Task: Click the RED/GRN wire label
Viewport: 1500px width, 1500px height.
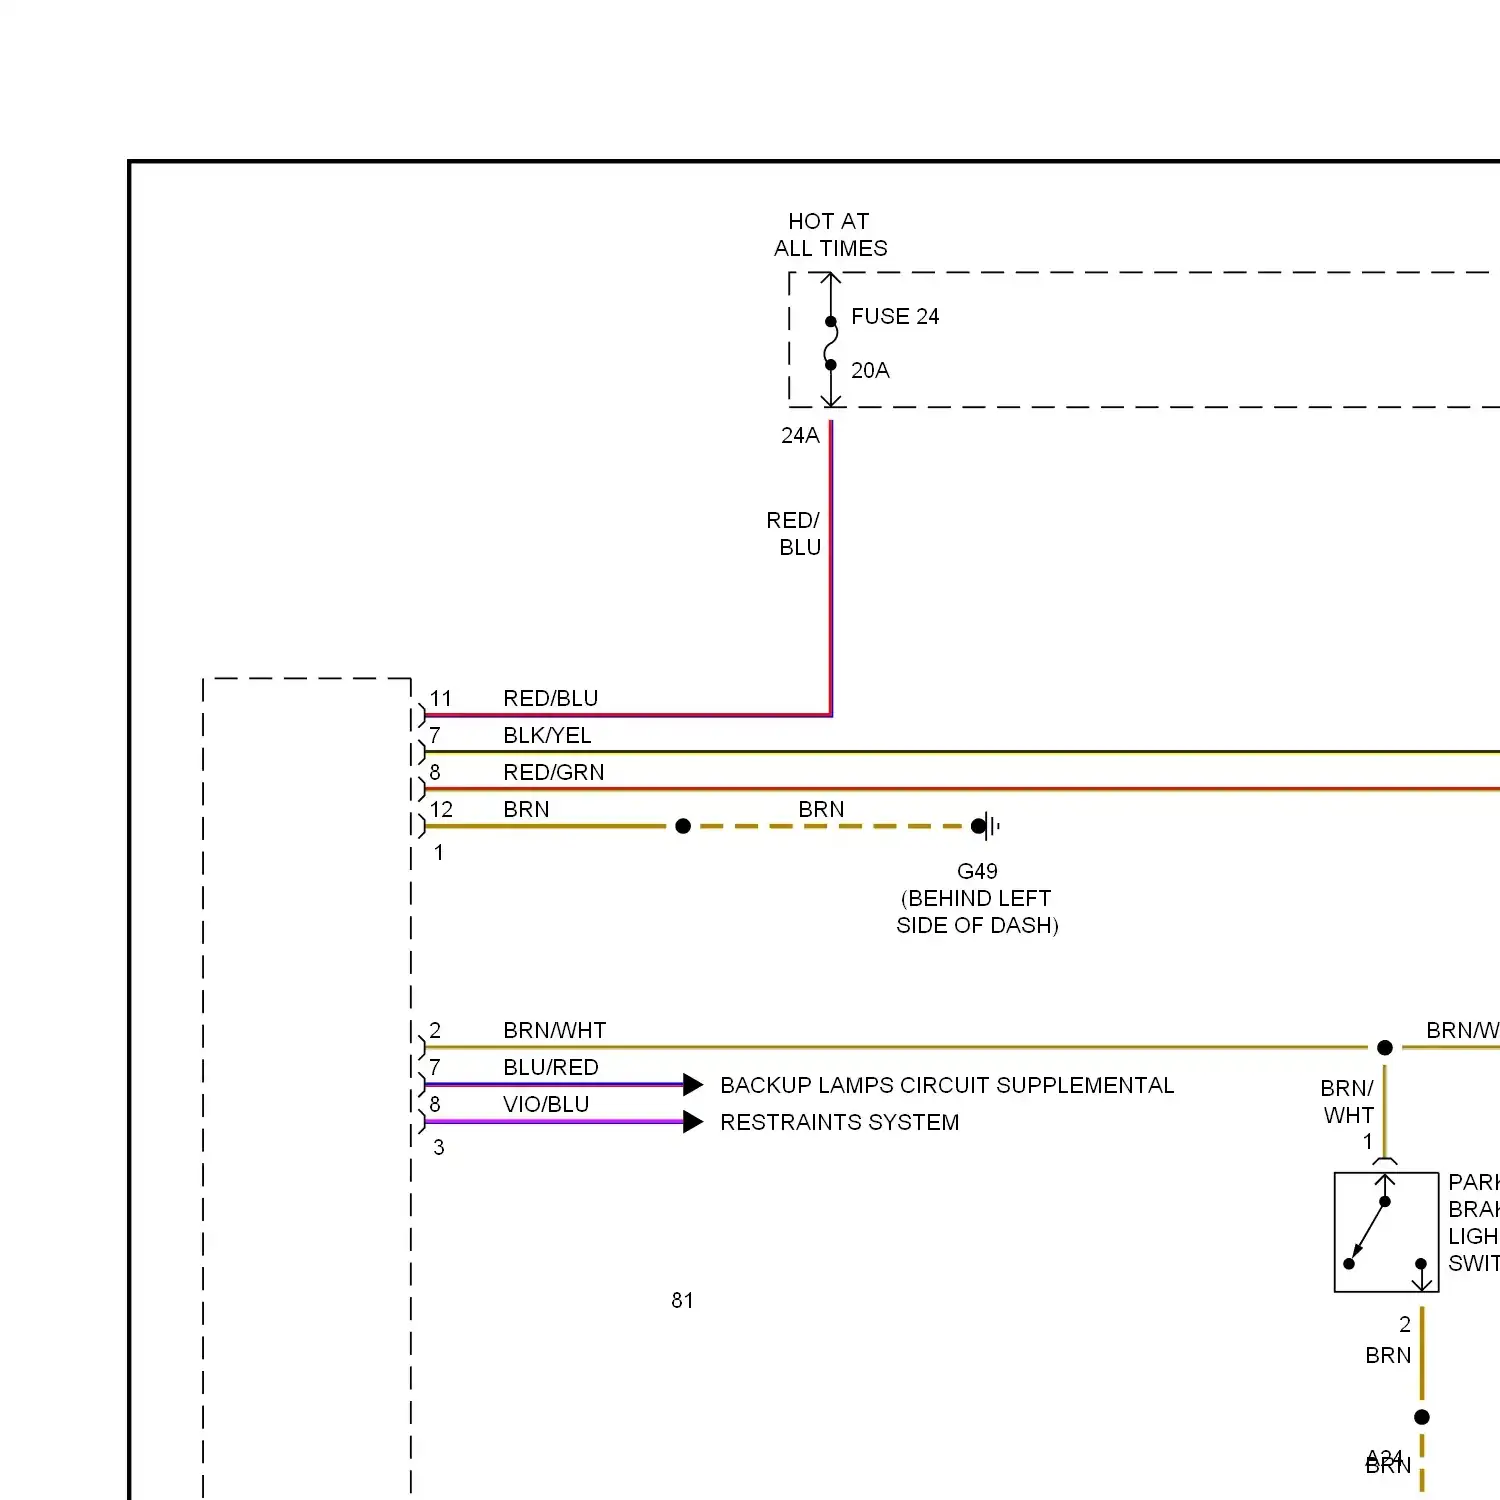Action: pos(554,772)
